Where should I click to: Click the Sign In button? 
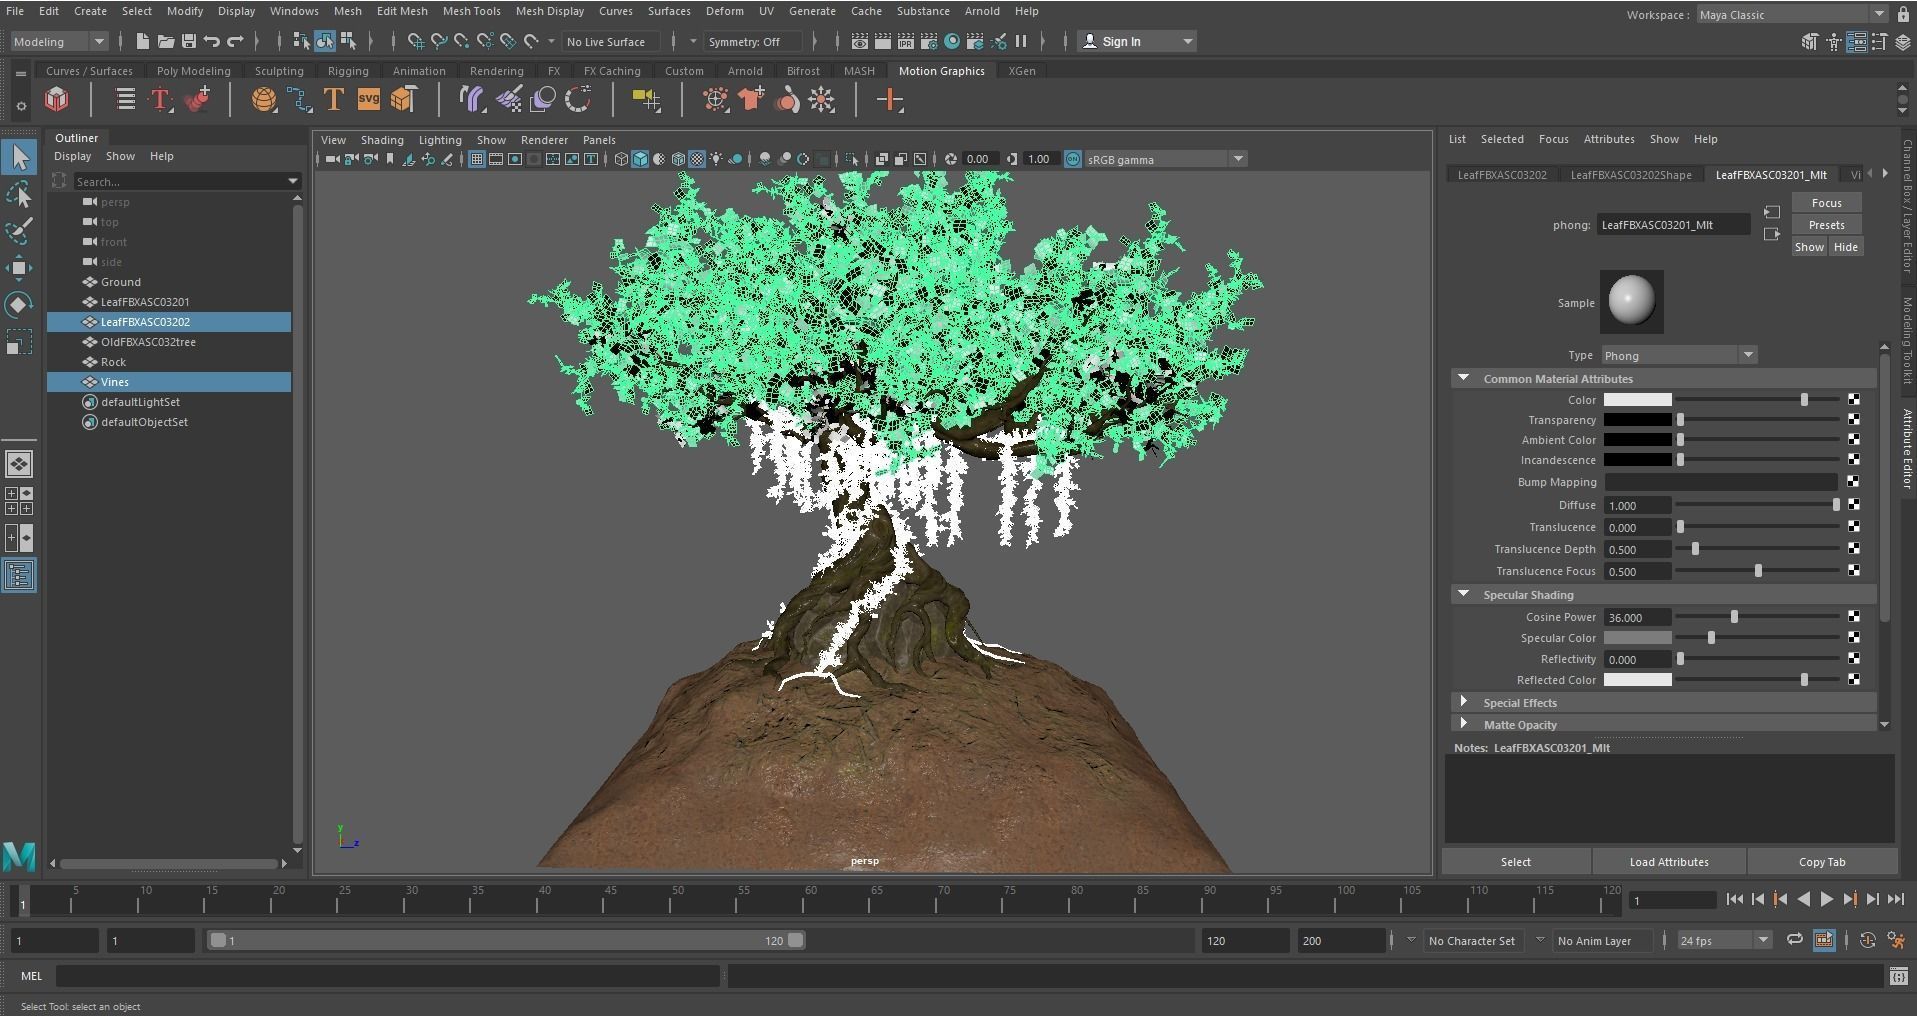pyautogui.click(x=1137, y=42)
